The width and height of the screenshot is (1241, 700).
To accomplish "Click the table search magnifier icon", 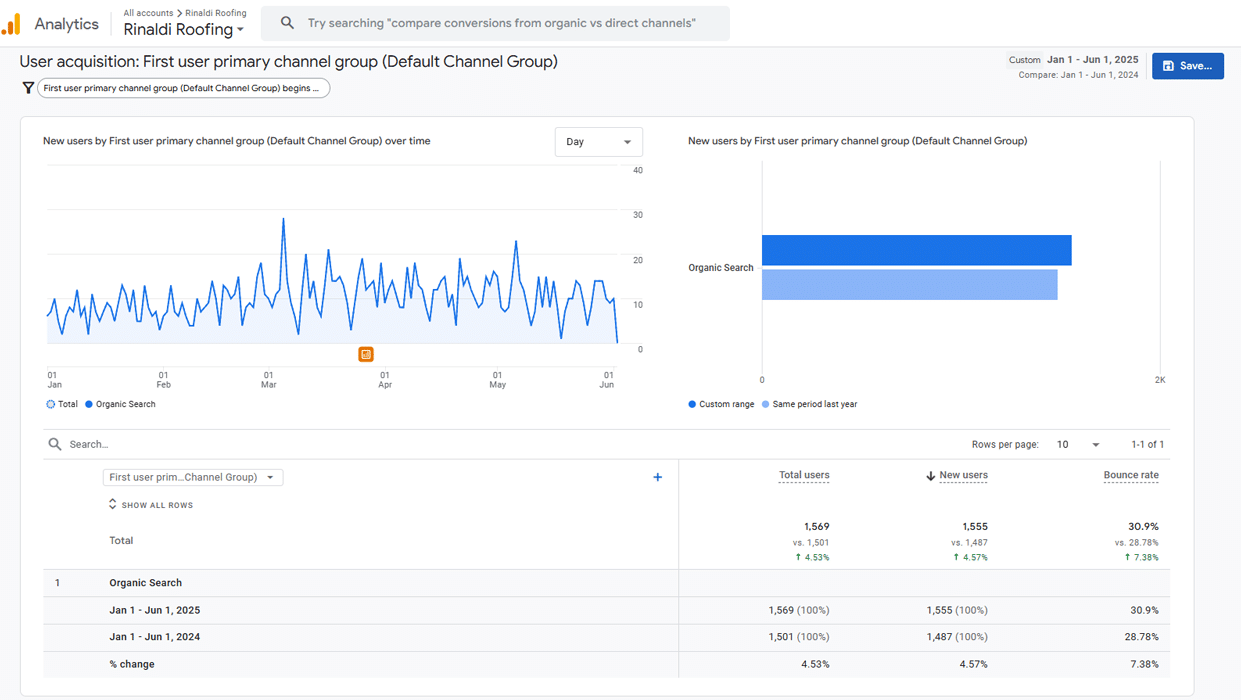I will pyautogui.click(x=55, y=444).
